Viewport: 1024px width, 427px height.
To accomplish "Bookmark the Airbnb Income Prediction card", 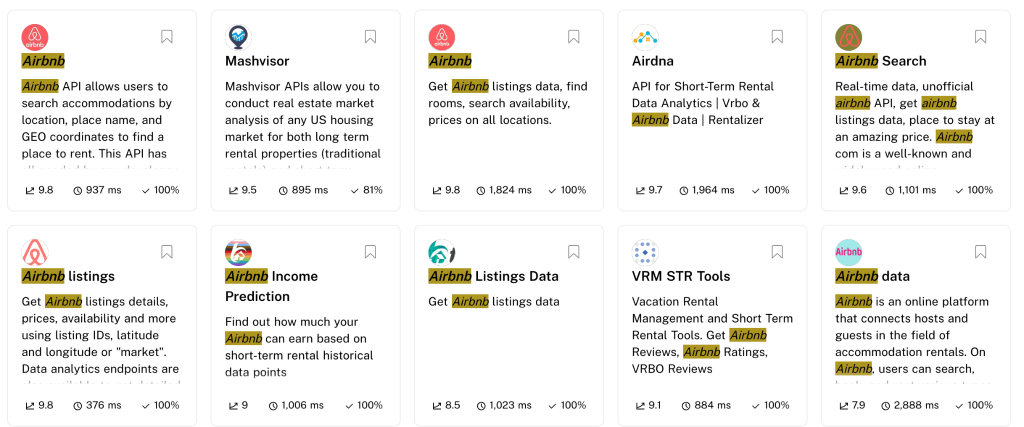I will 370,252.
